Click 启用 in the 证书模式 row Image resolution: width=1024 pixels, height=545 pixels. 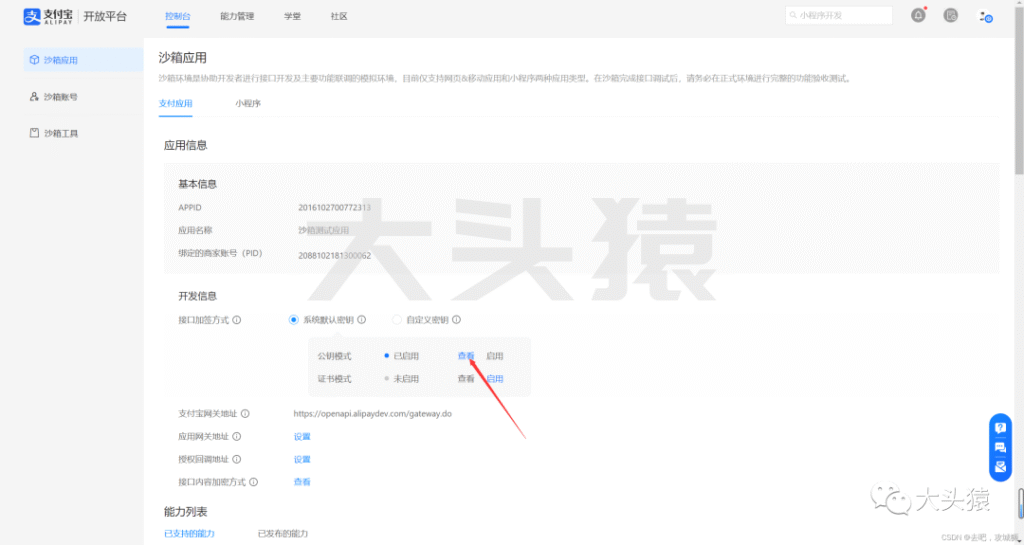click(x=495, y=379)
